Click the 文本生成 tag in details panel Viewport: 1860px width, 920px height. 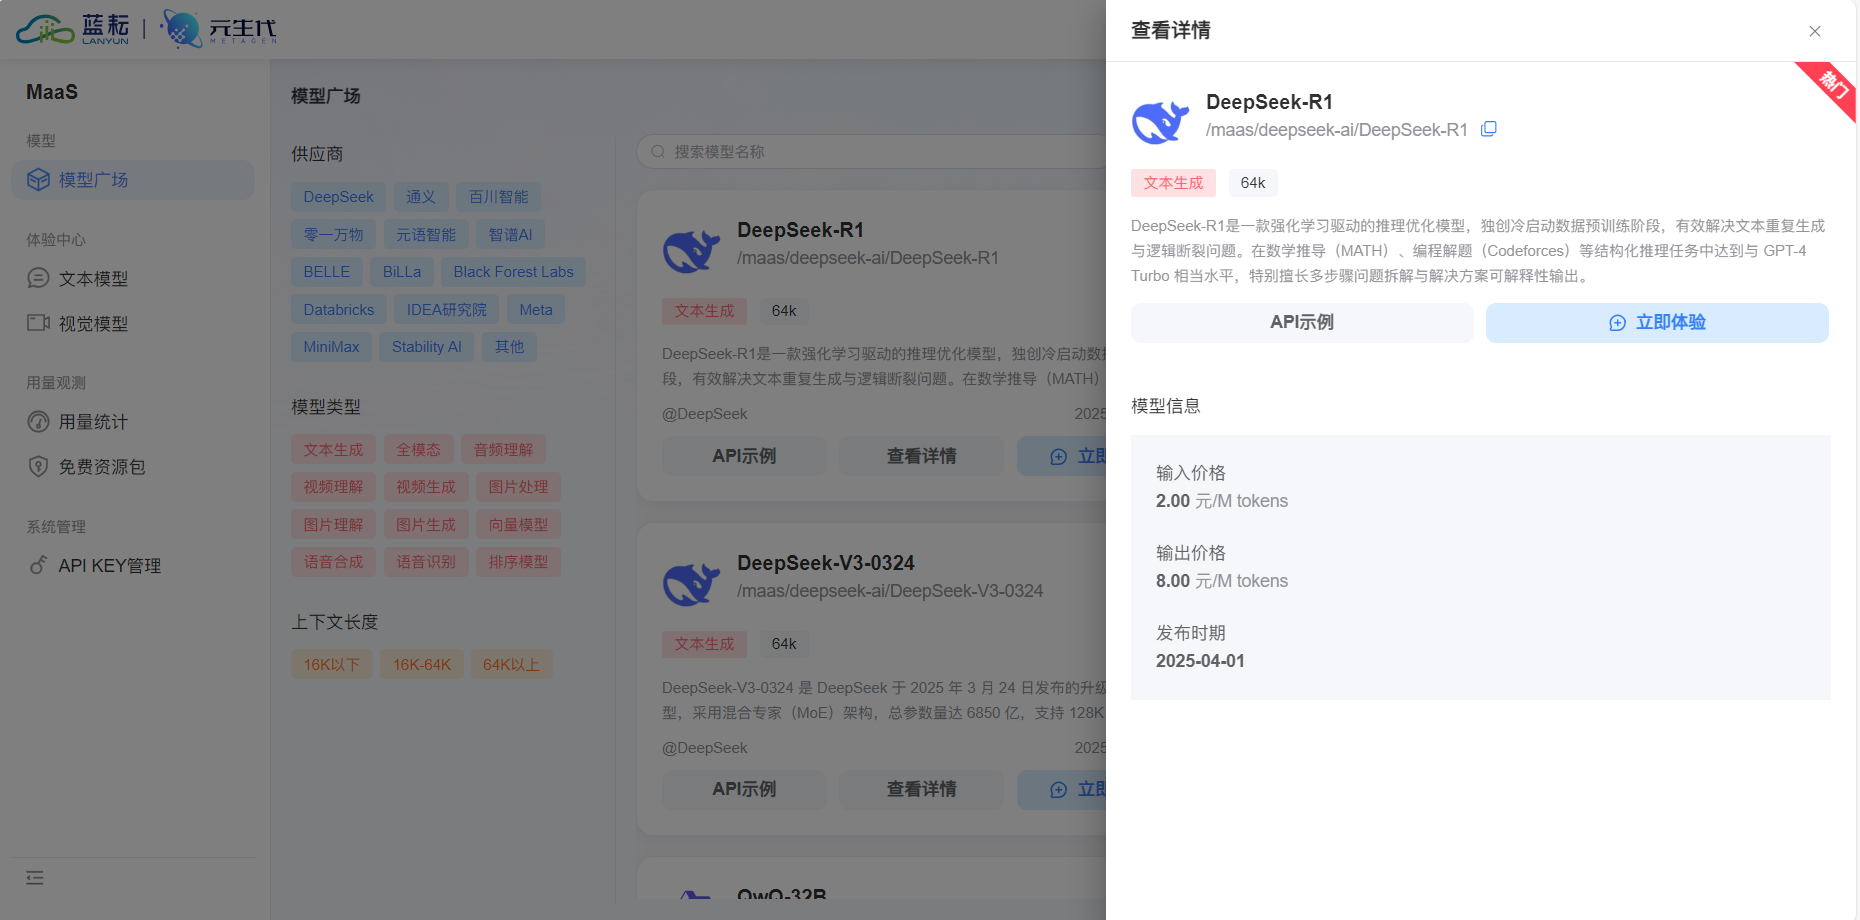coord(1173,183)
